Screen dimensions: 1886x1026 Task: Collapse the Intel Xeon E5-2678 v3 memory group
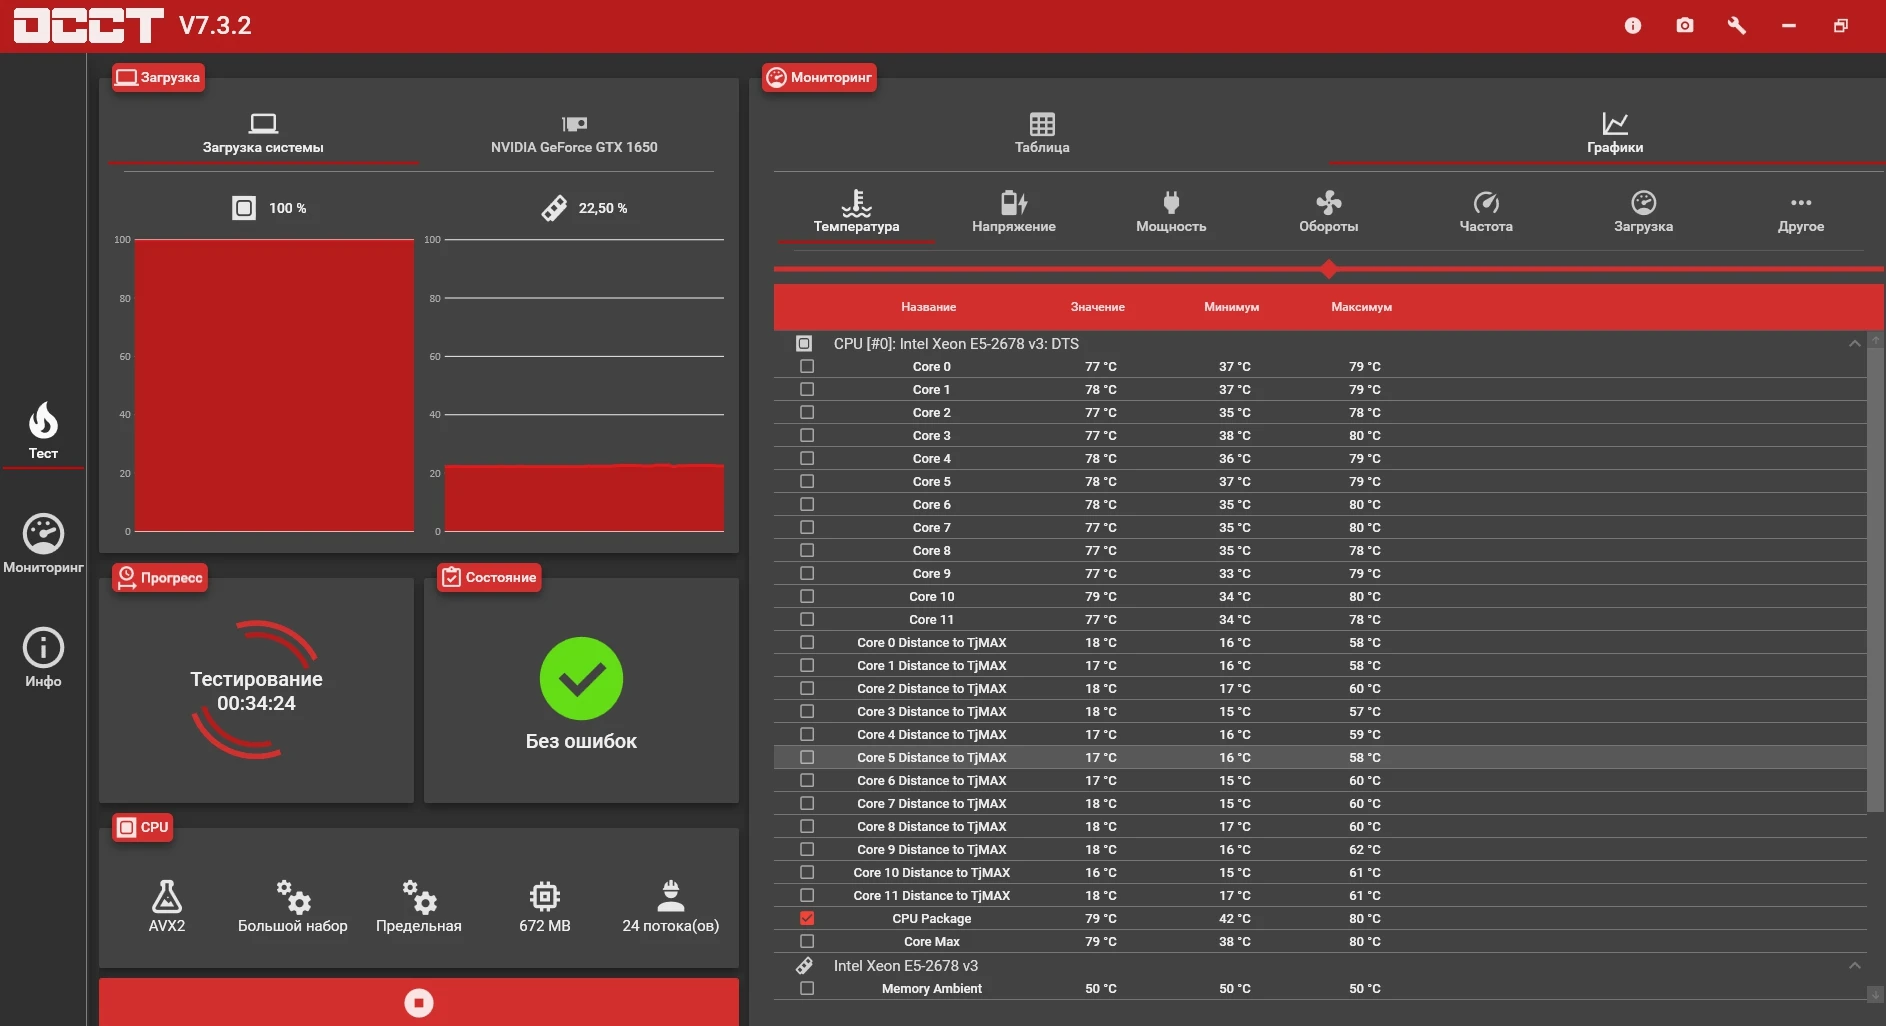1855,965
